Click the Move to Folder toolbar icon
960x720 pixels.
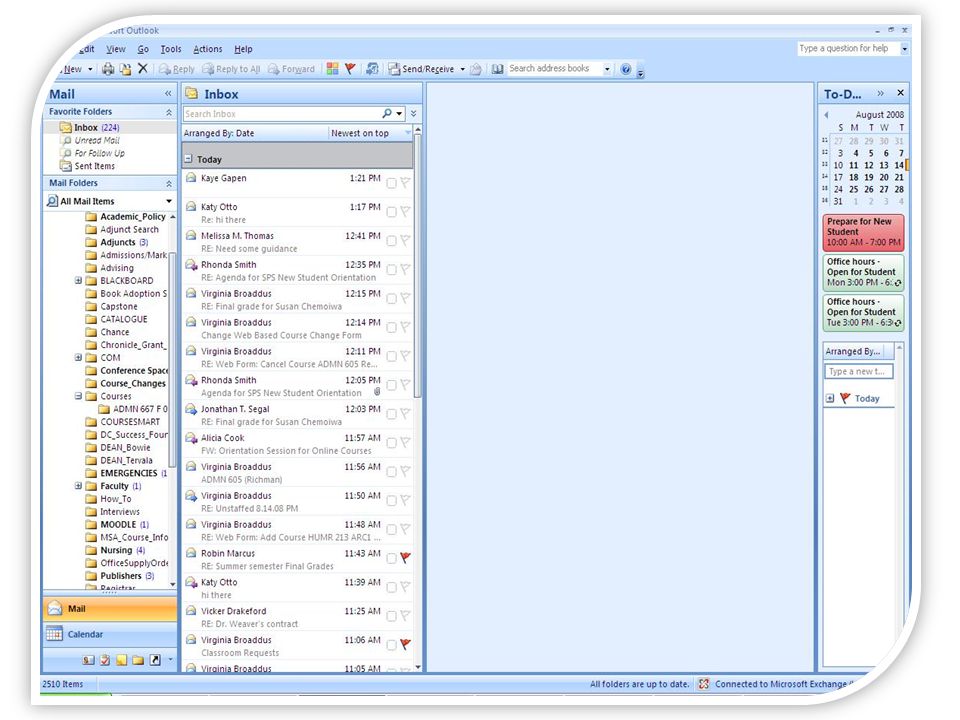point(125,69)
